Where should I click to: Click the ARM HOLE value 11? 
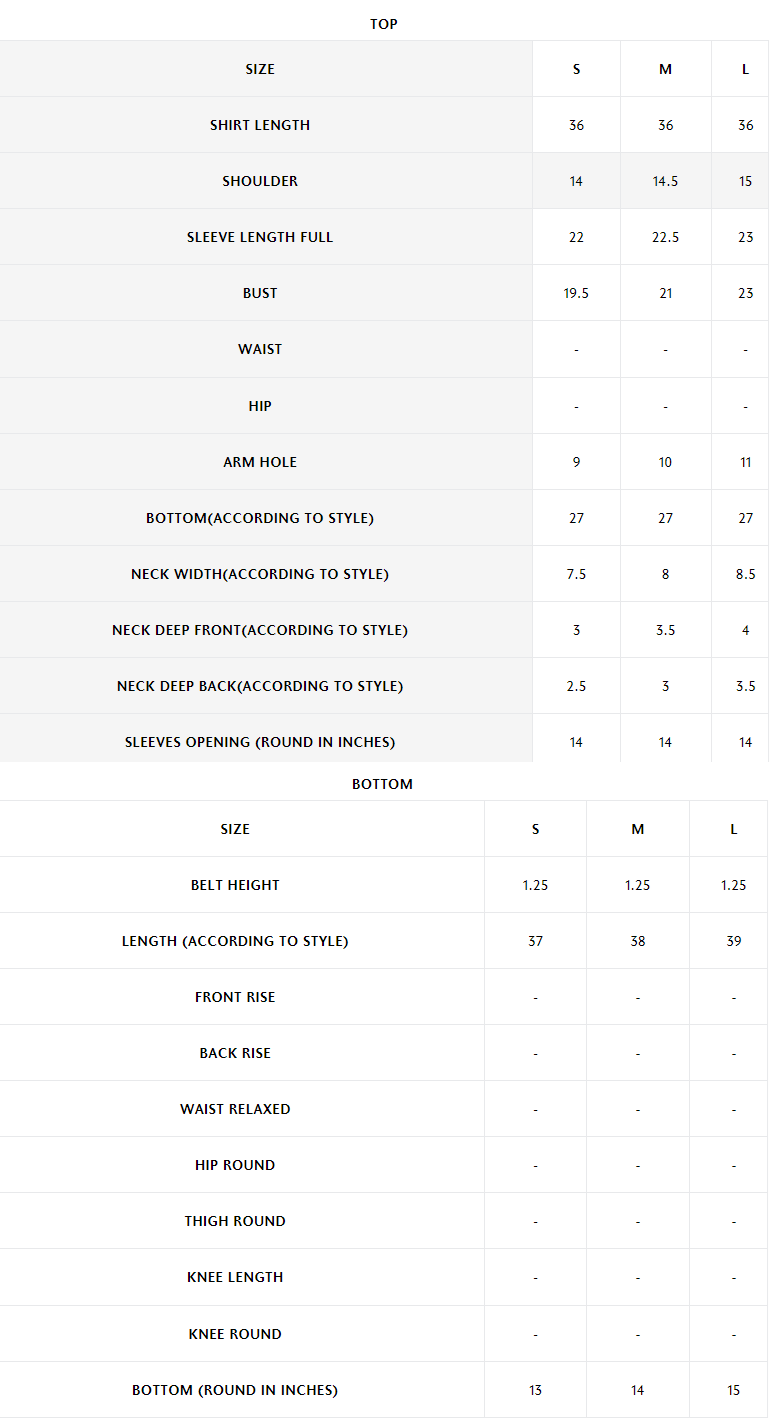[745, 462]
